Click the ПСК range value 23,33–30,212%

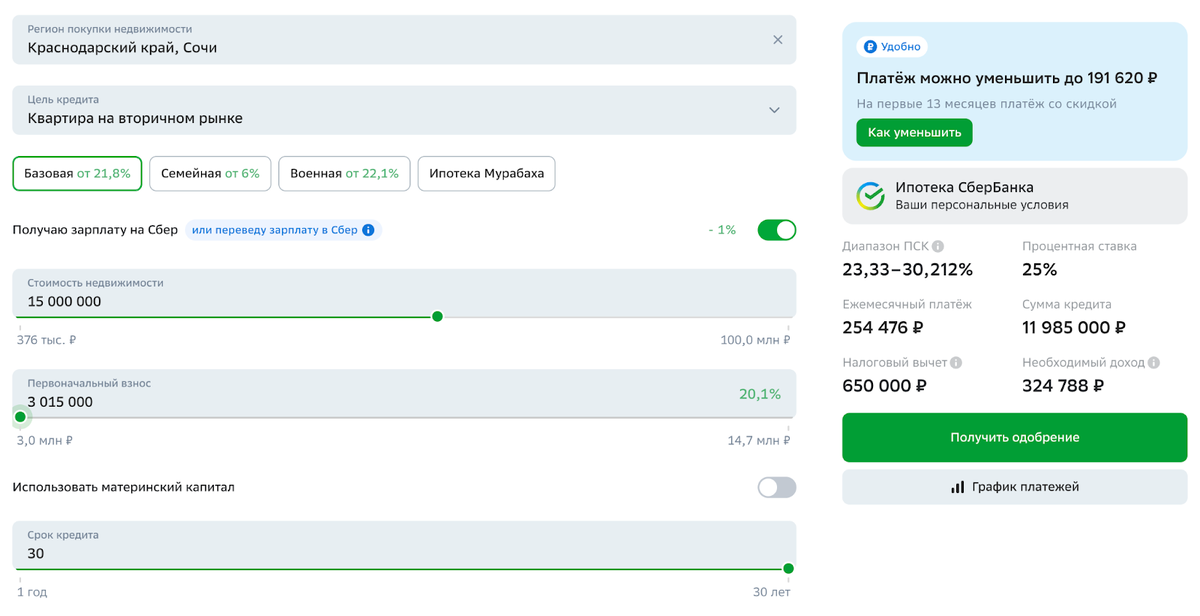pos(908,269)
